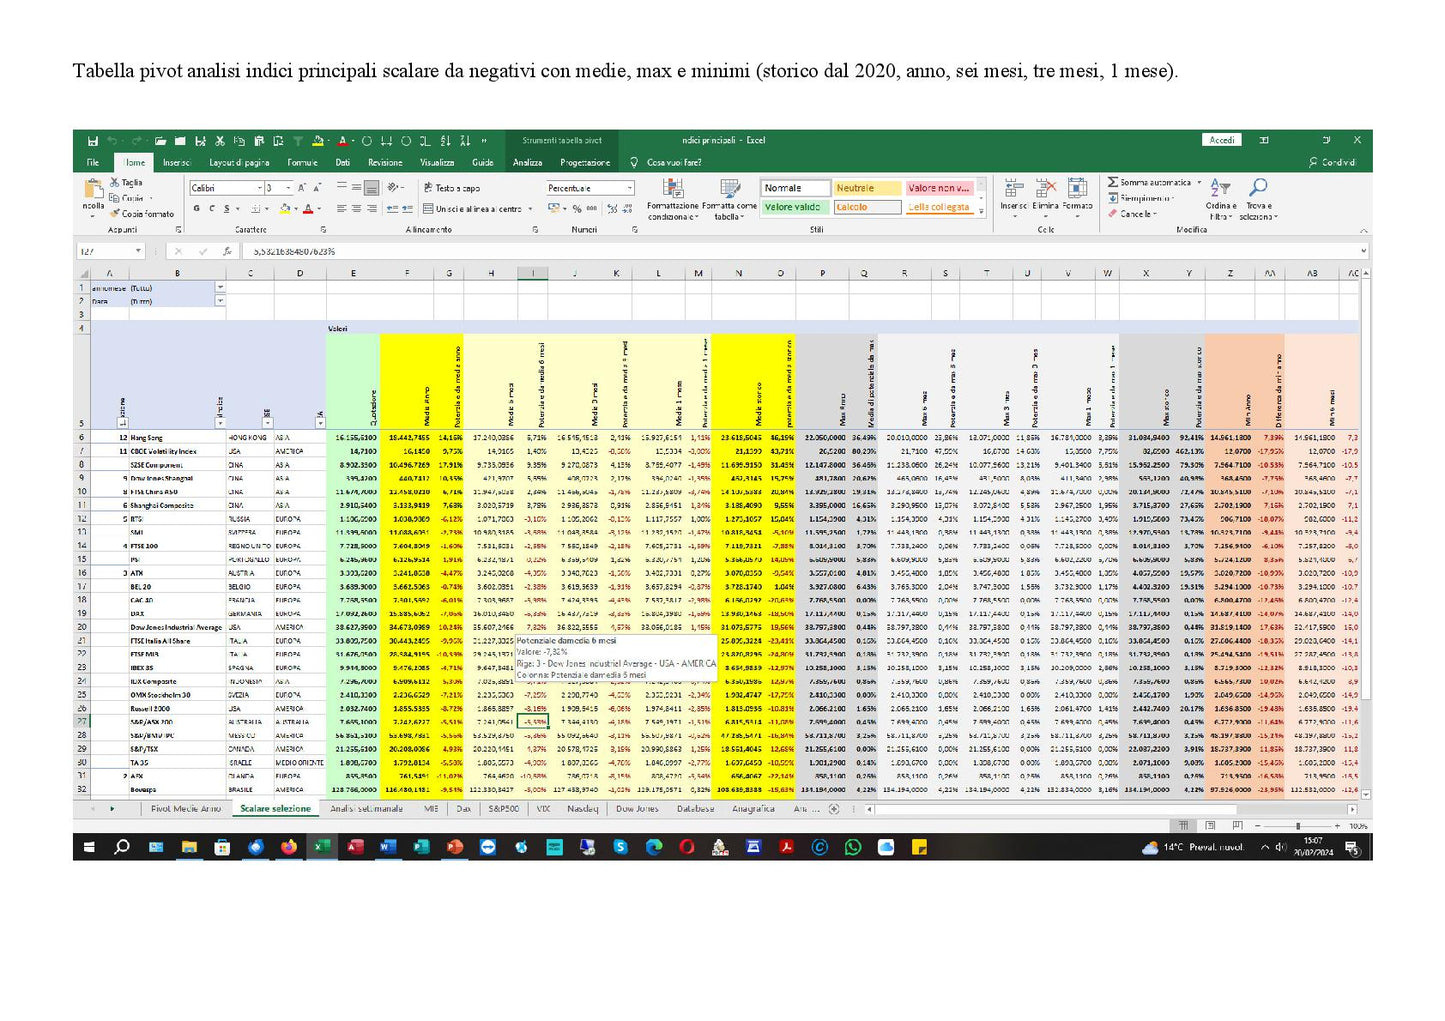
Task: Select the Hang Seng row cell
Action: [179, 438]
